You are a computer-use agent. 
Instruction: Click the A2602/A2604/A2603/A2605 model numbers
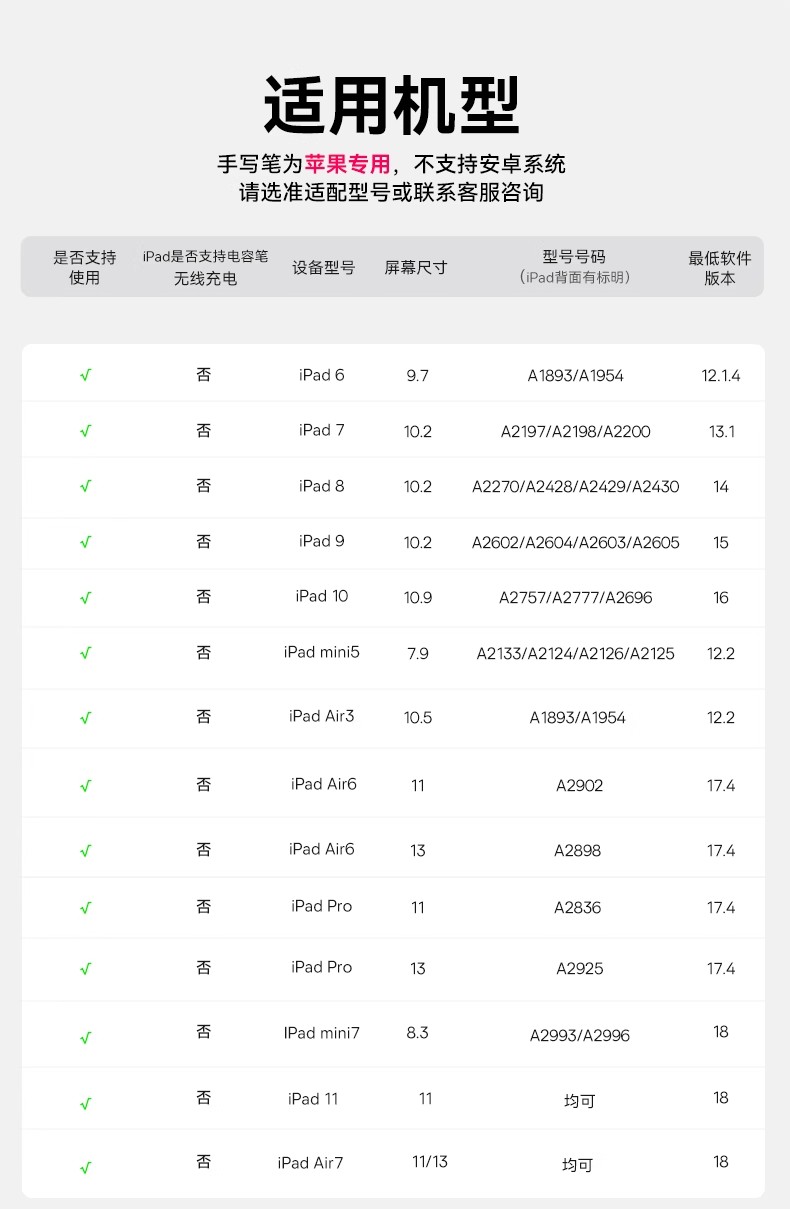[x=576, y=543]
